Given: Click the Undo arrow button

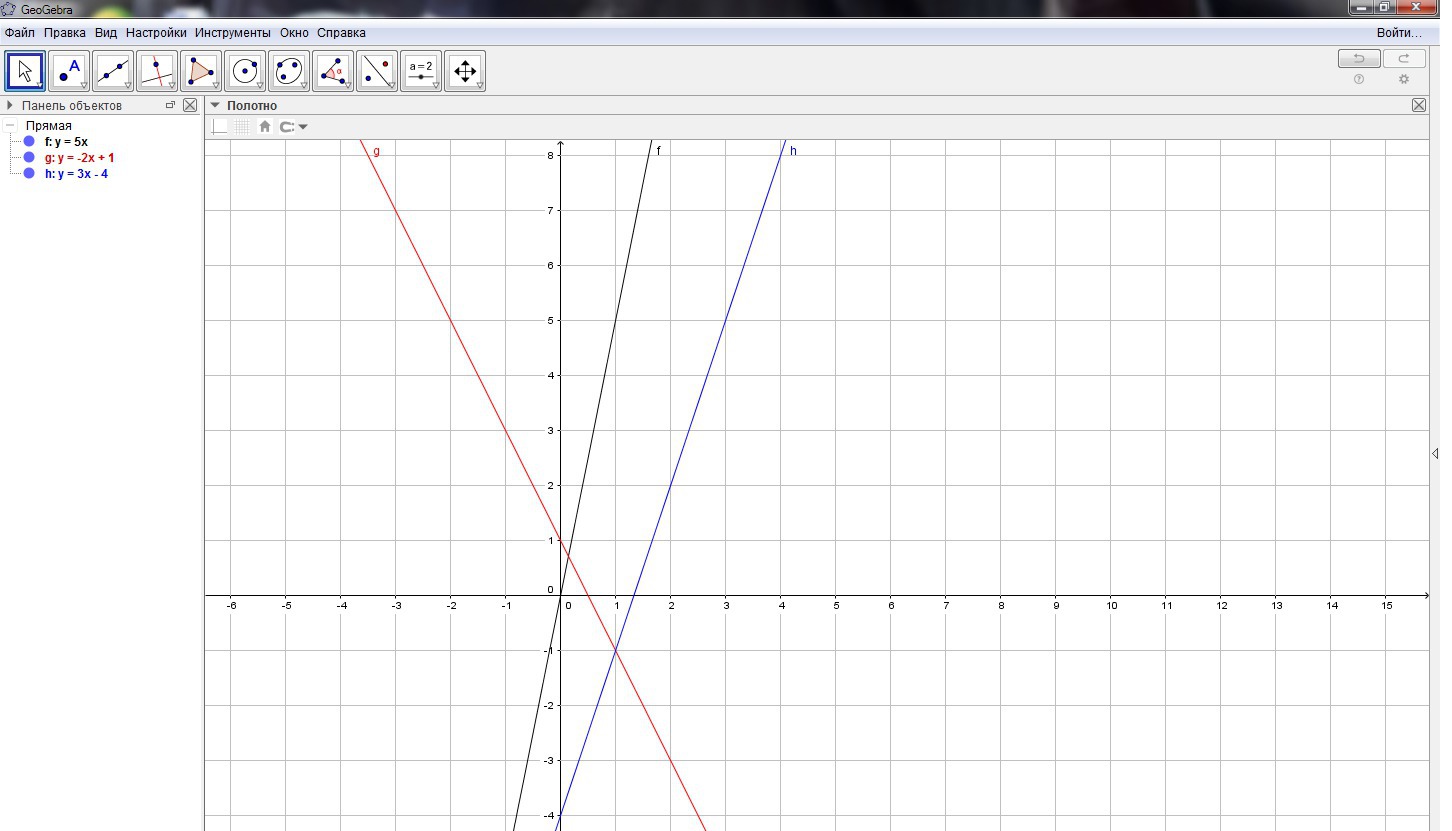Looking at the screenshot, I should 1359,59.
